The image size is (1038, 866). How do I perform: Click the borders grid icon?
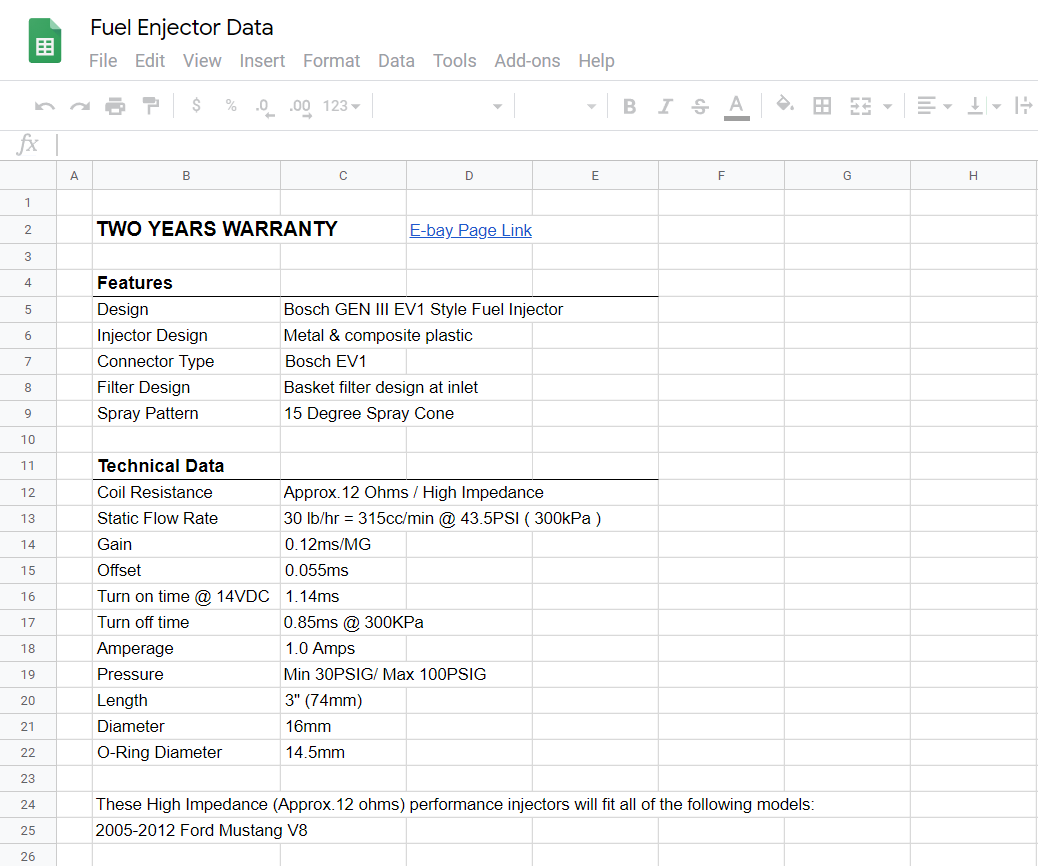tap(822, 106)
